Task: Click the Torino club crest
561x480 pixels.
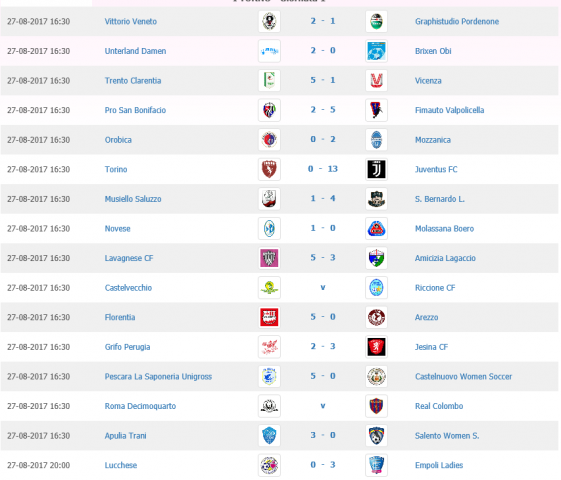Action: click(269, 169)
